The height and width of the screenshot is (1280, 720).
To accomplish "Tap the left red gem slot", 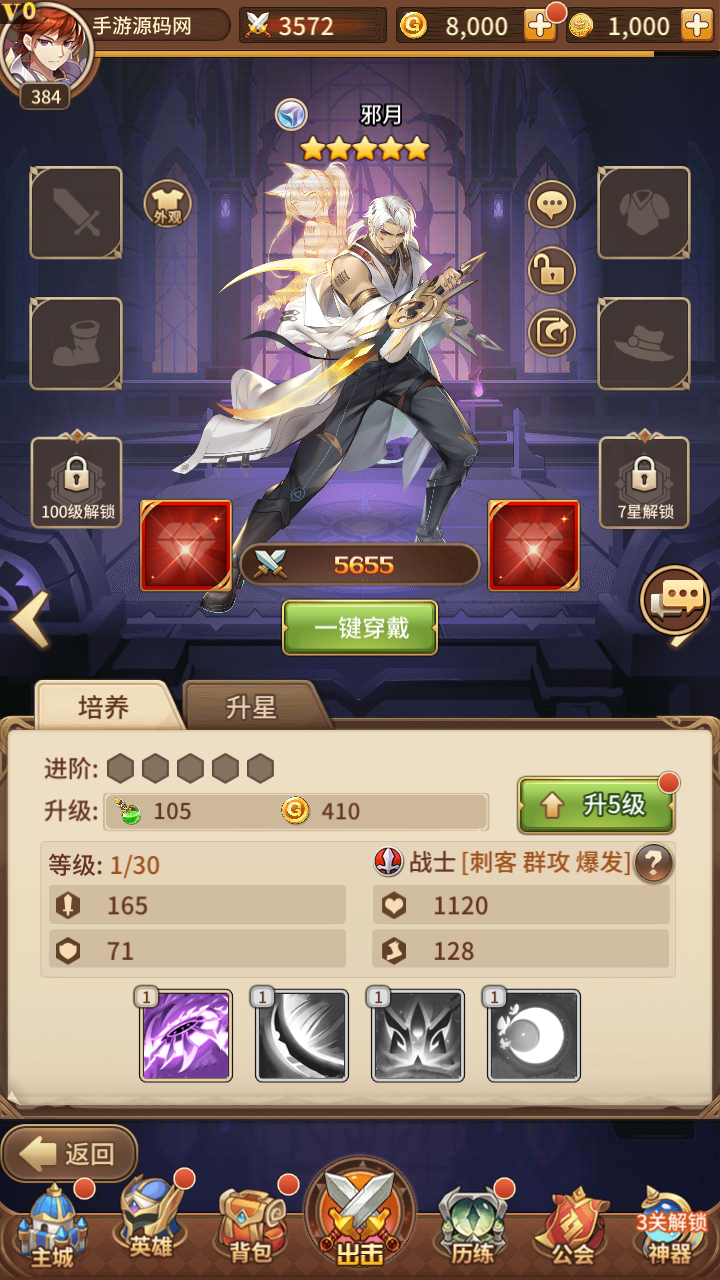I will tap(186, 545).
